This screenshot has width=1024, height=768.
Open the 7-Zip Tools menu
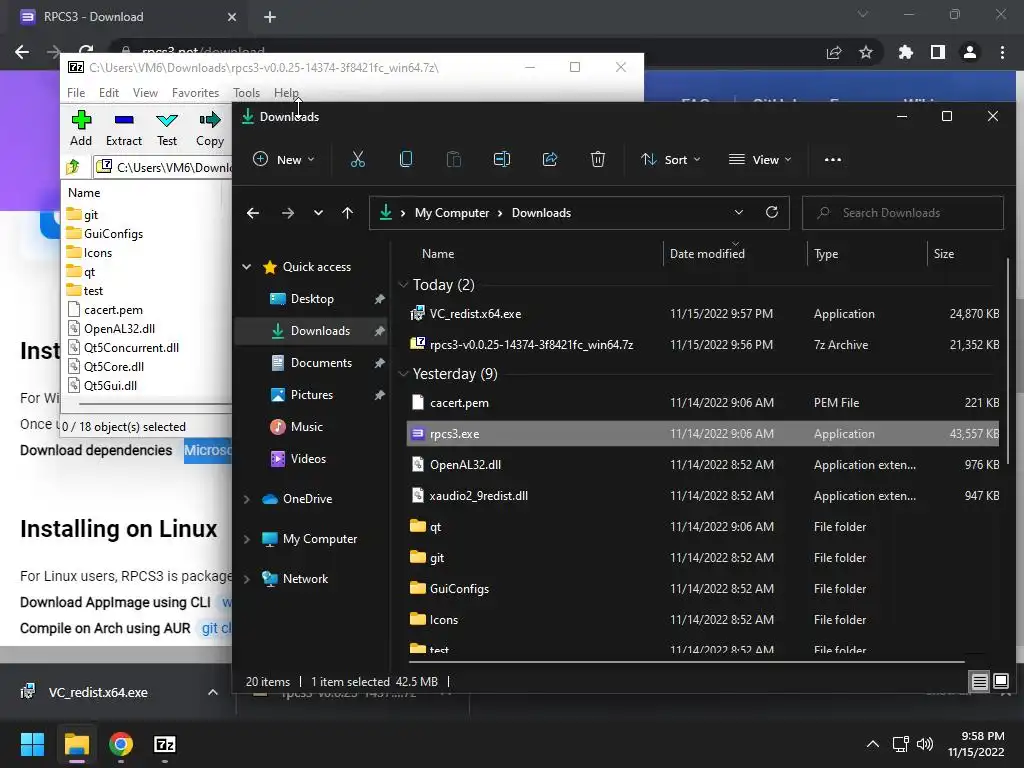[x=246, y=93]
